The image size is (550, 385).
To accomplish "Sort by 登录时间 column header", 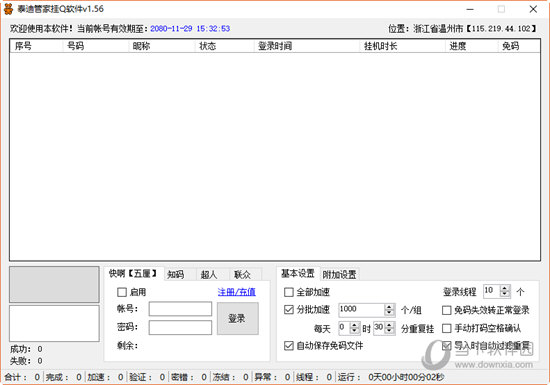I will [x=307, y=46].
